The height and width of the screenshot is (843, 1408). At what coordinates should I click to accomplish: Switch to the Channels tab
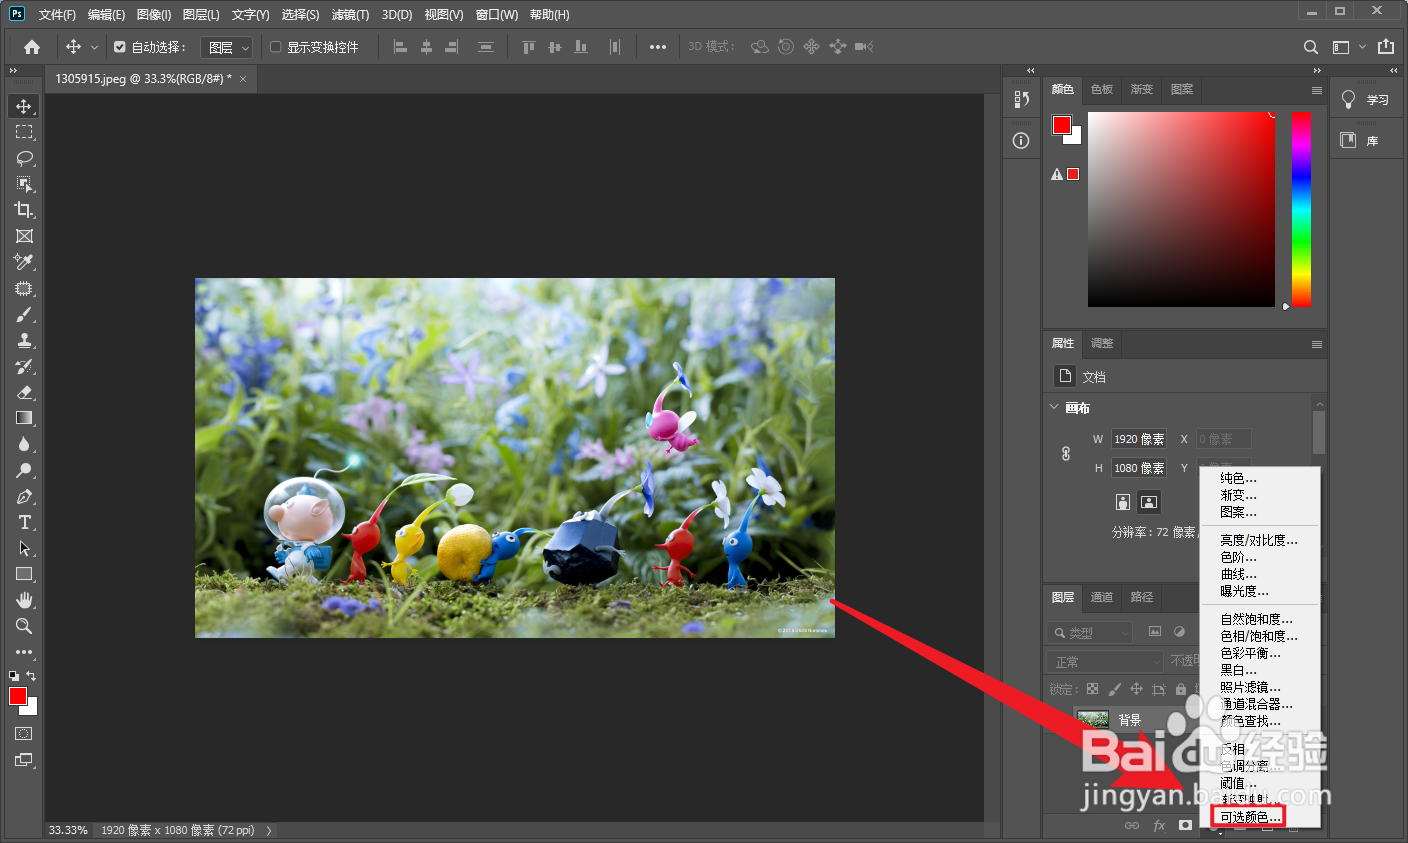pyautogui.click(x=1102, y=597)
